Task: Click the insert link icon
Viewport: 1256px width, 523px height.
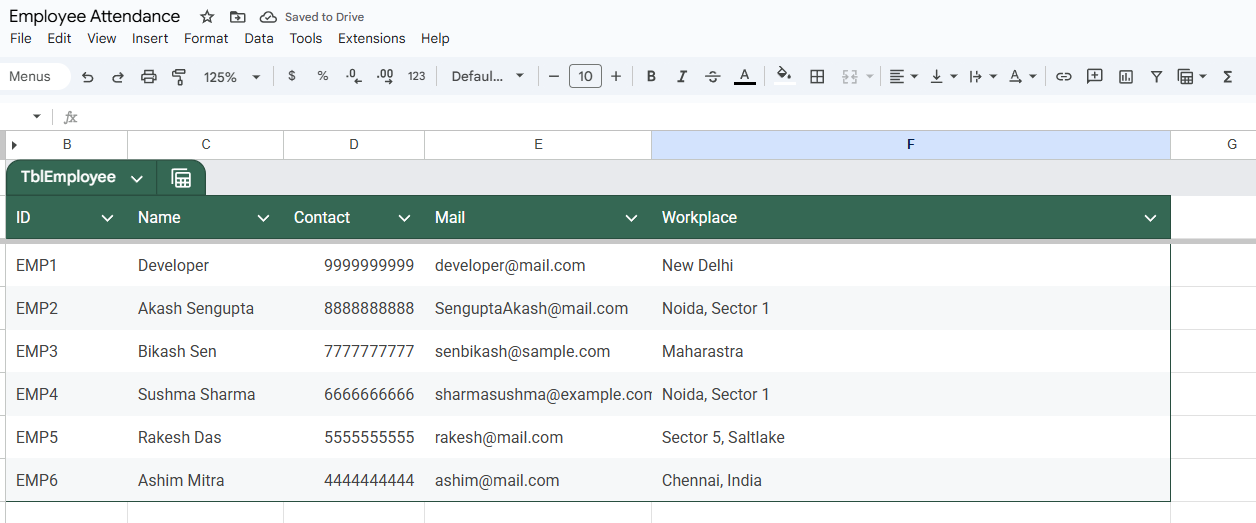Action: pos(1064,76)
